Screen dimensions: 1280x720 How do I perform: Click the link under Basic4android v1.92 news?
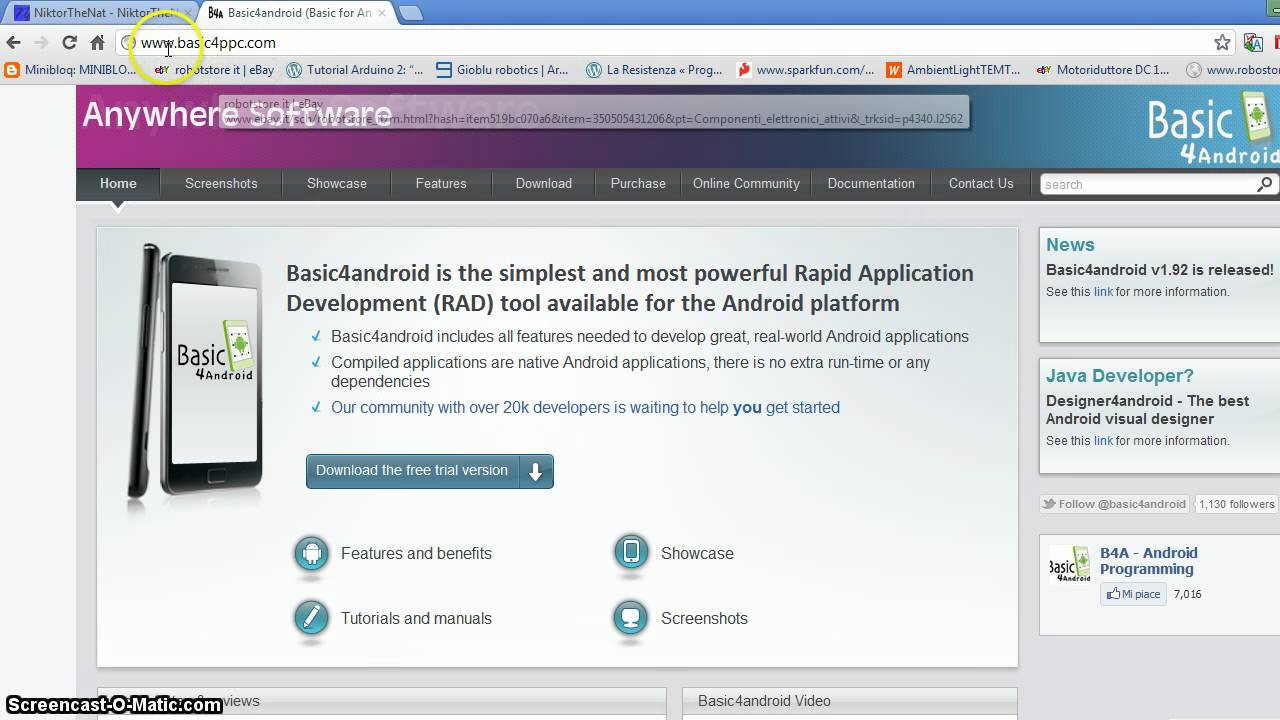(1103, 292)
